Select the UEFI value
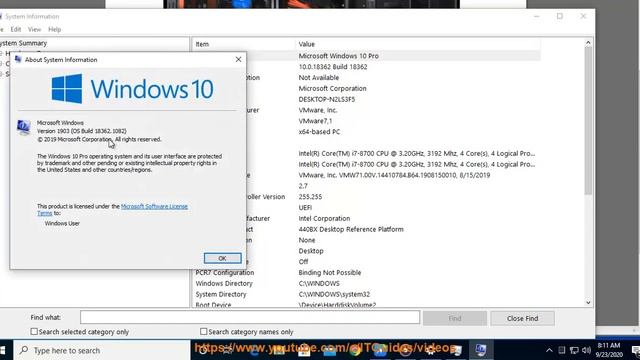Screen dimensions: 640x360 tap(305, 208)
